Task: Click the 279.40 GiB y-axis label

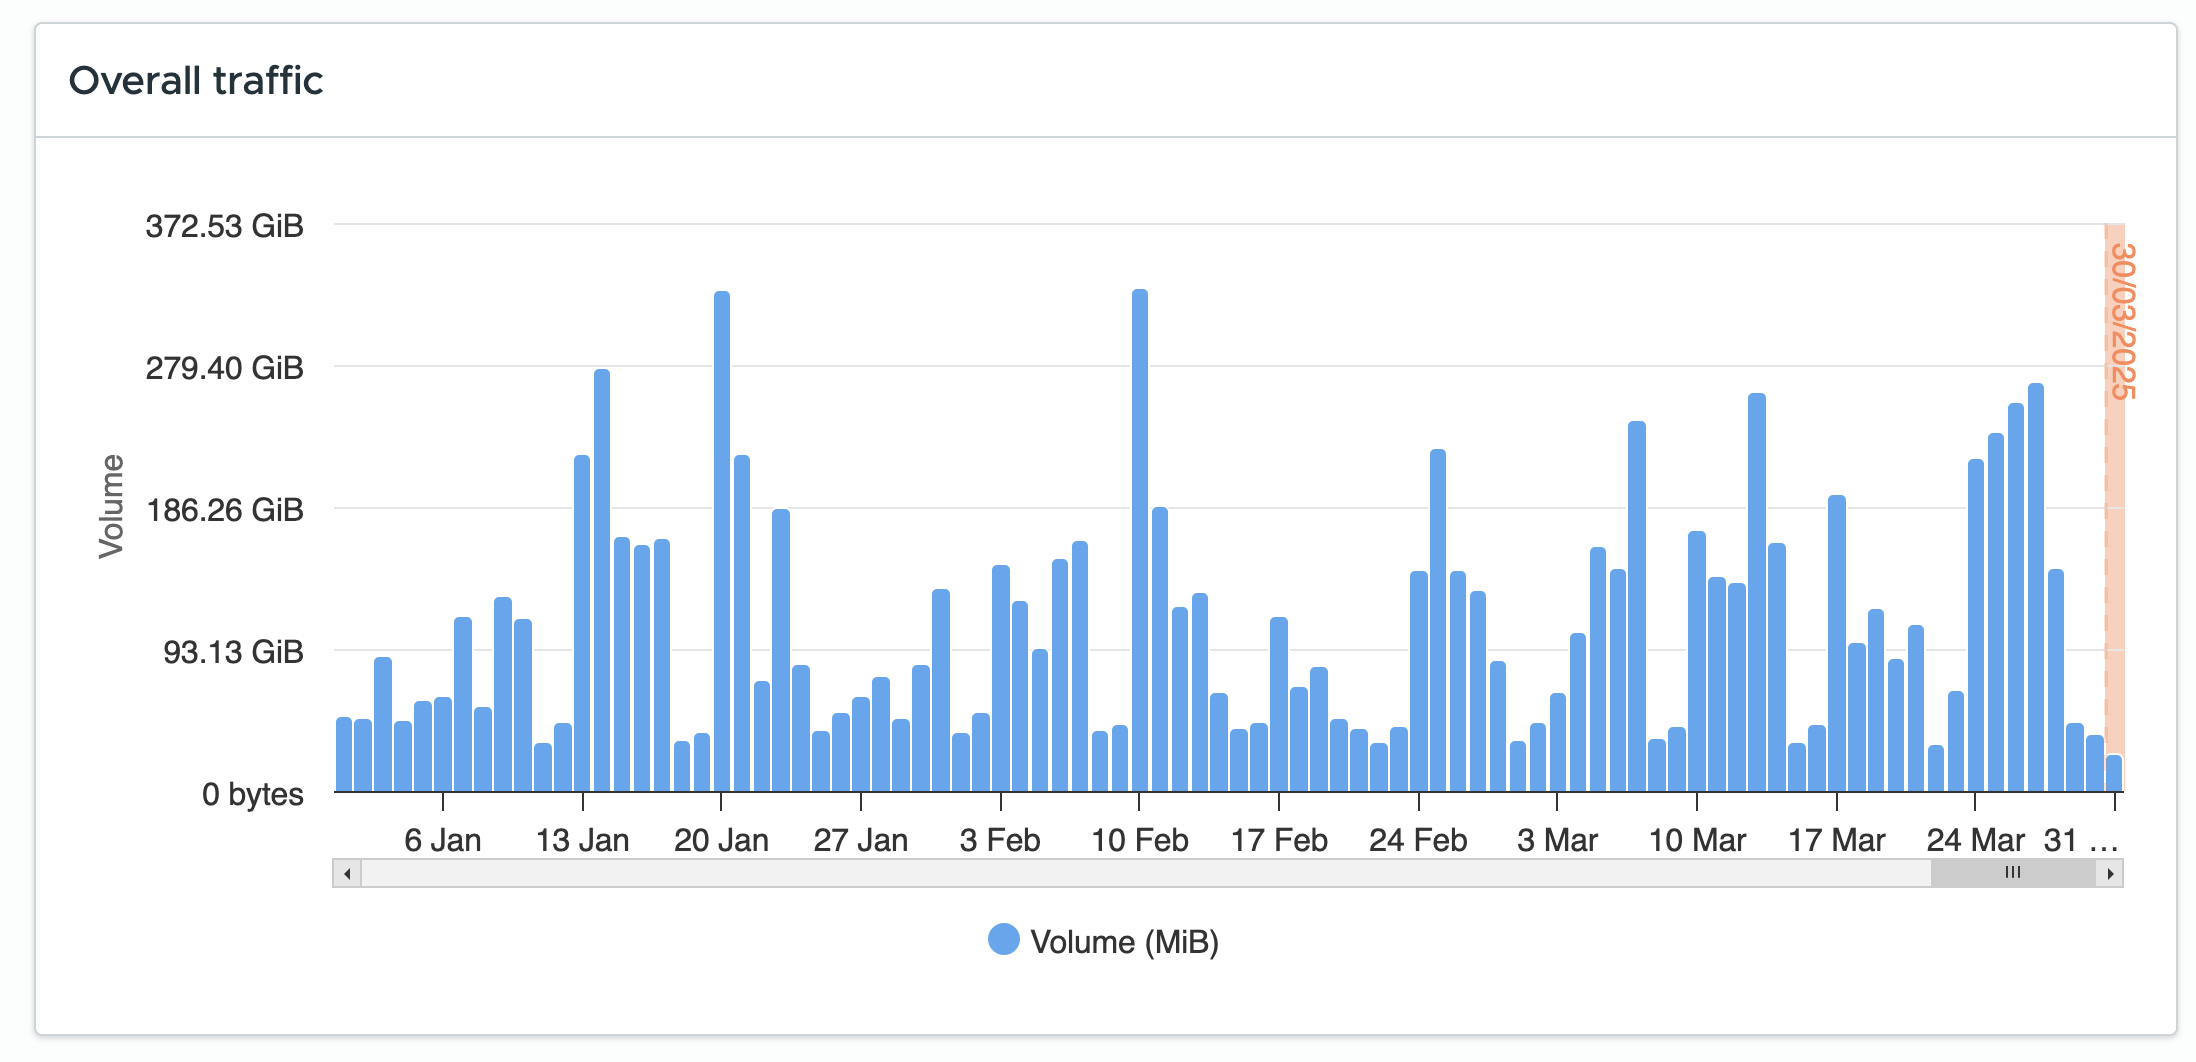Action: (224, 368)
